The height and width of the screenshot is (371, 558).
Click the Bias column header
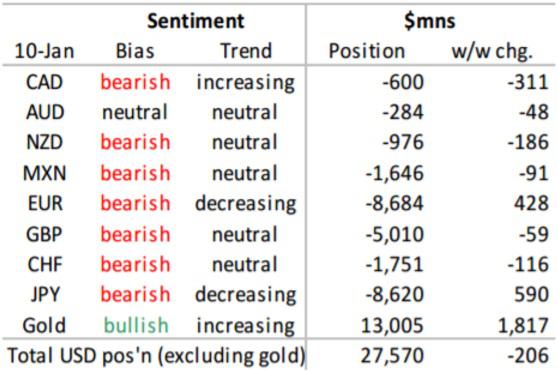pos(135,51)
